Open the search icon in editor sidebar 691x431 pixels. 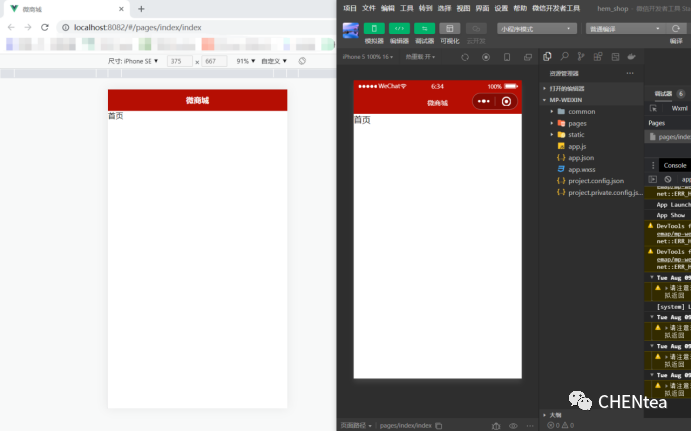[564, 56]
